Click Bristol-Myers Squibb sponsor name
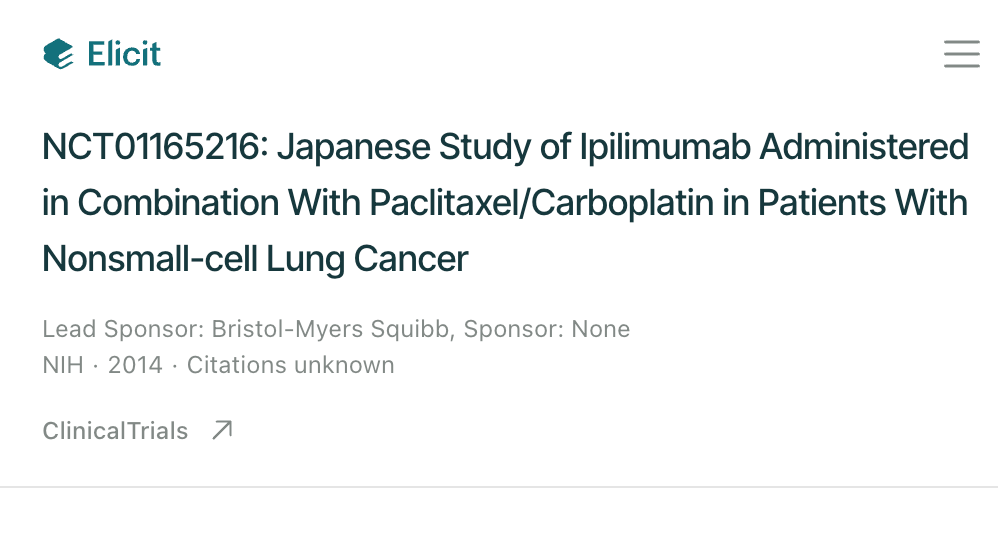This screenshot has height=560, width=998. point(330,329)
